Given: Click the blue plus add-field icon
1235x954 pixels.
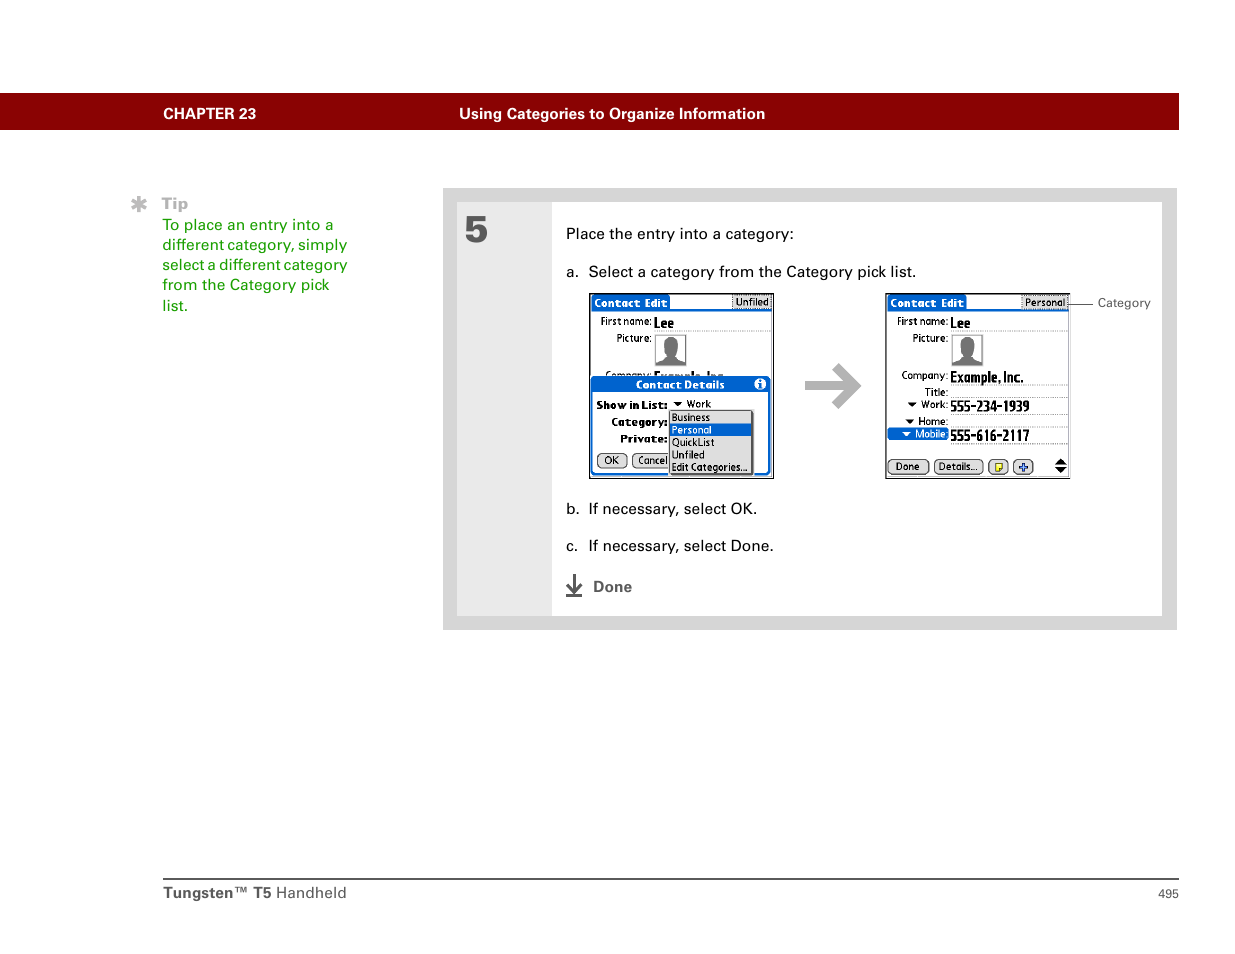Looking at the screenshot, I should [1023, 467].
